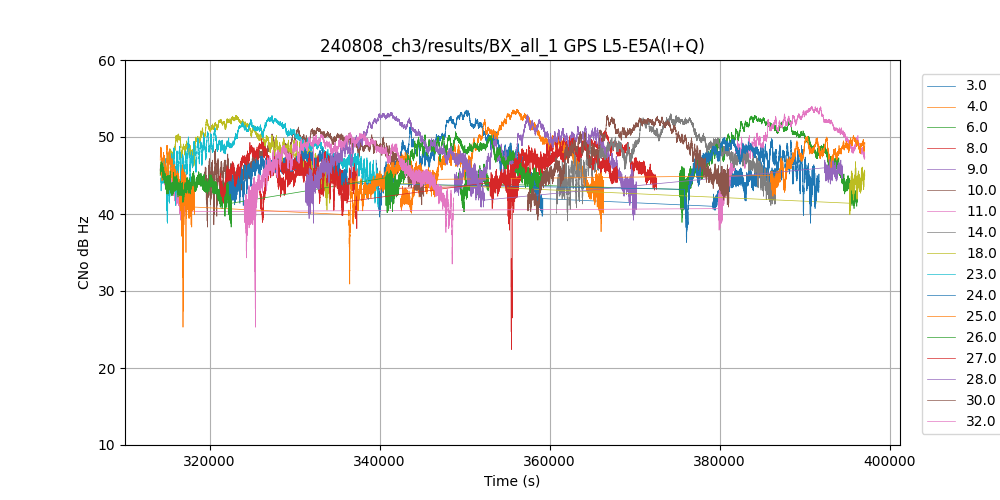
Task: Select legend entry 32.0
Action: click(x=980, y=421)
